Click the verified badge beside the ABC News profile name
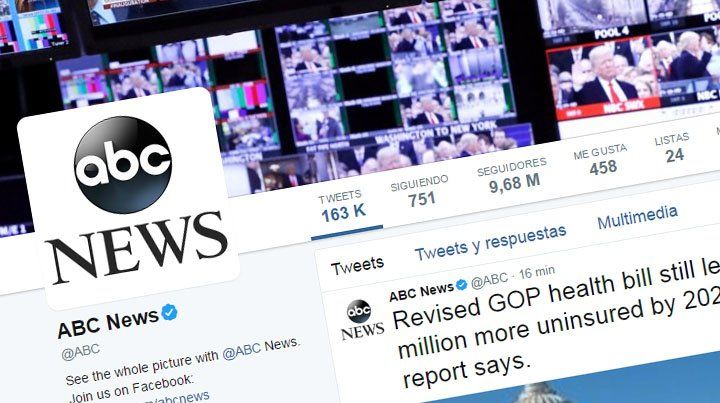Screen dimensions: 720x403 169,312
